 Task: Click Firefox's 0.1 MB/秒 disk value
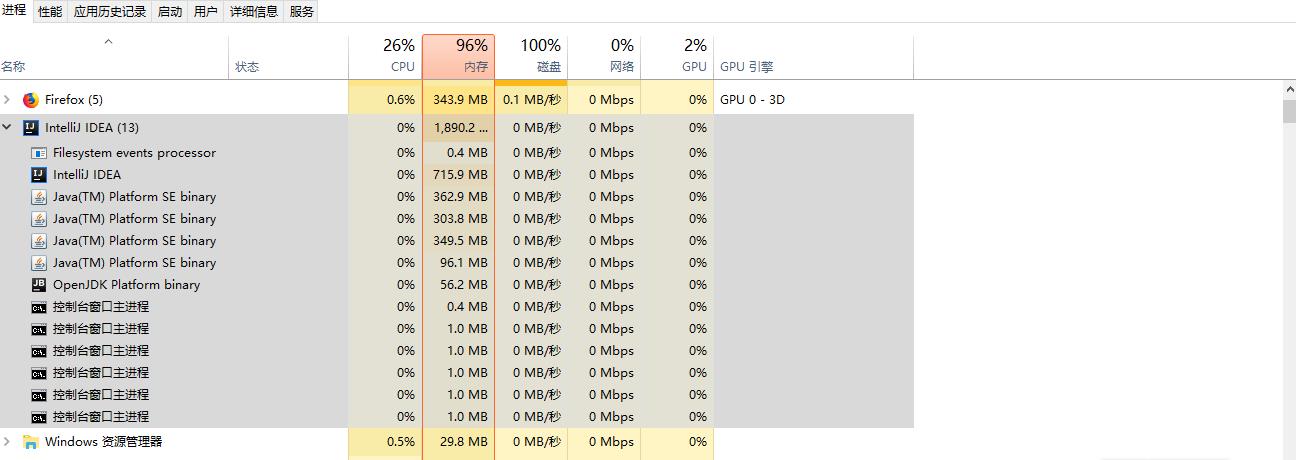[x=532, y=100]
